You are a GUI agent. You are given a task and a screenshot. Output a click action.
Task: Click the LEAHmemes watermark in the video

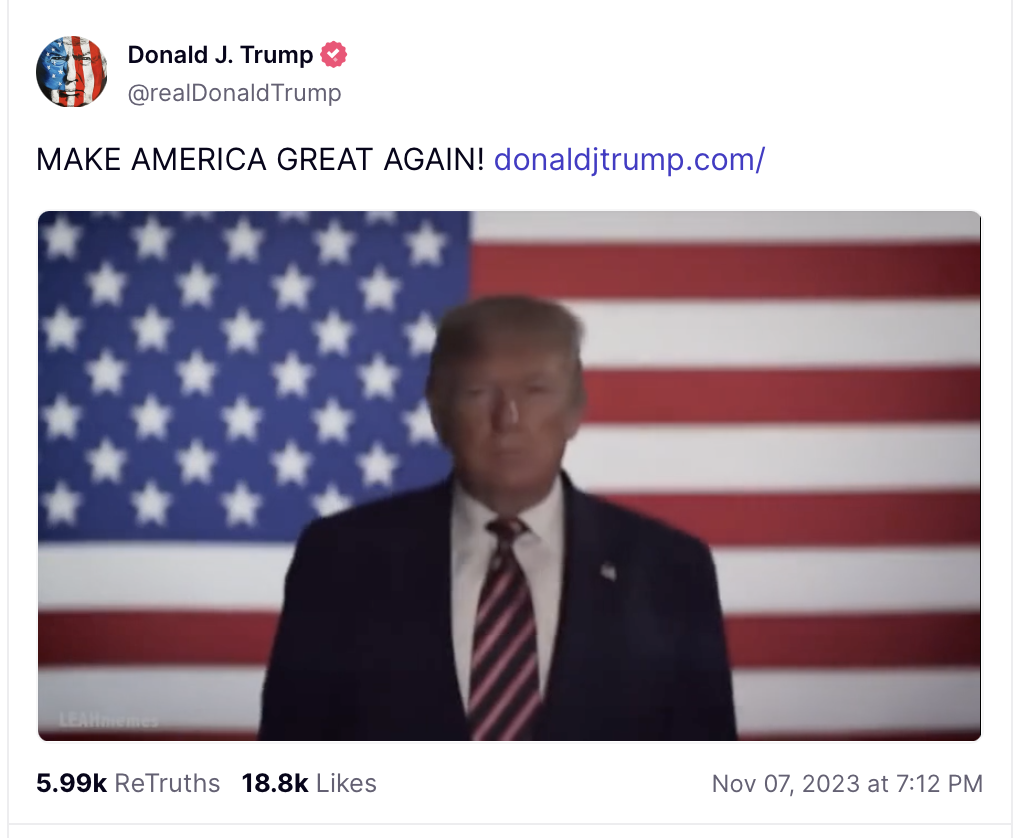(x=108, y=720)
